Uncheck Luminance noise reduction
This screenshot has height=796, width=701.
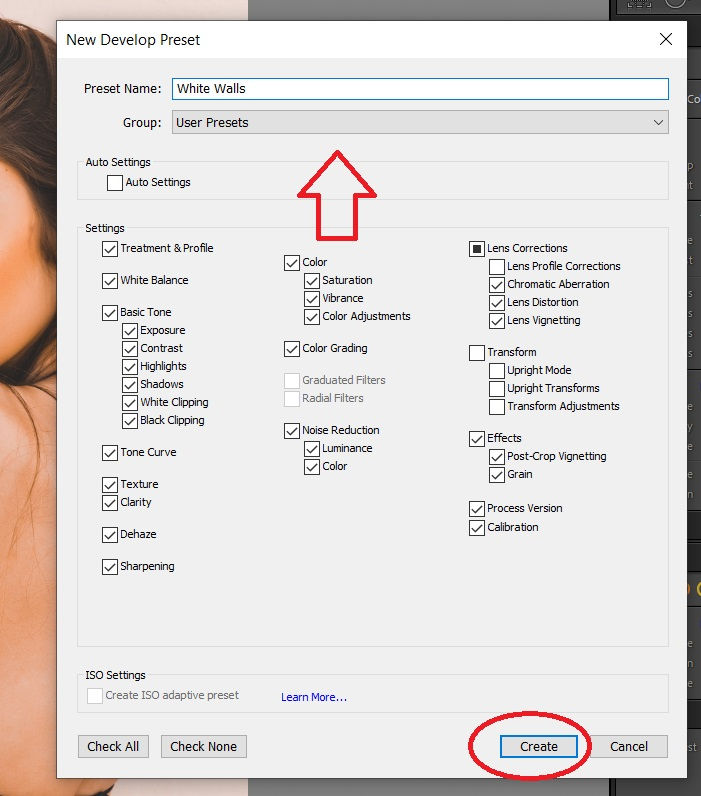312,449
